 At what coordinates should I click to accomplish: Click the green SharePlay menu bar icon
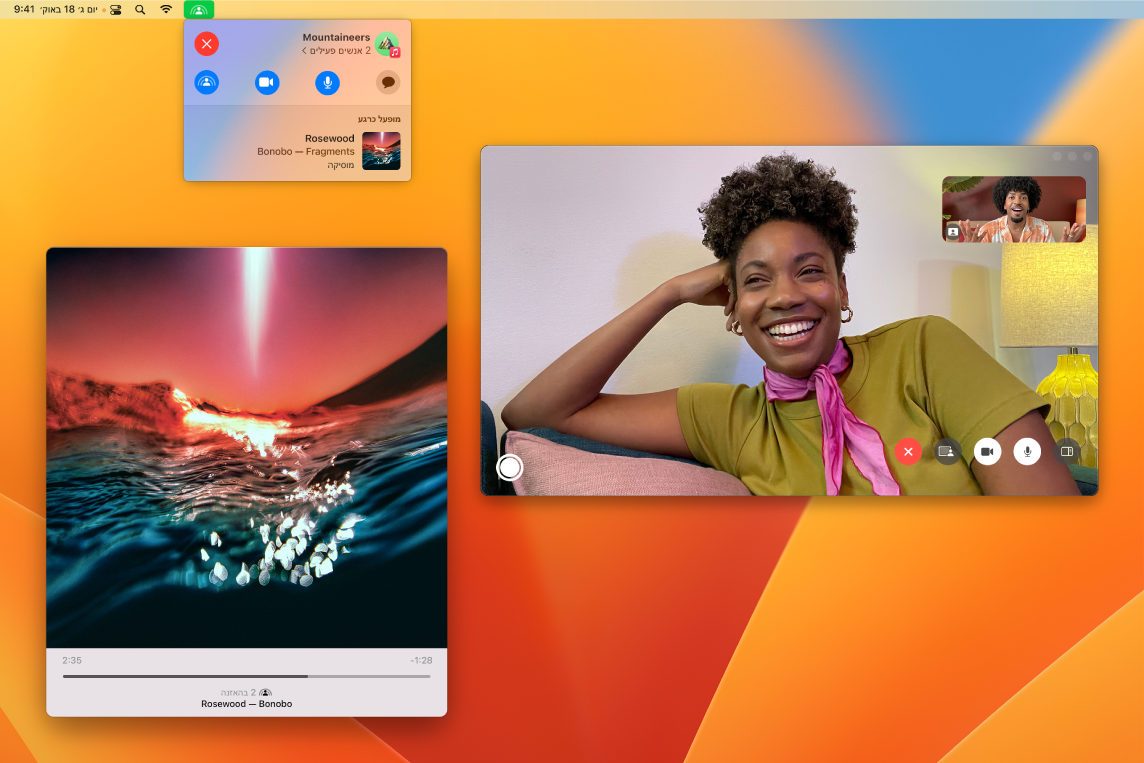tap(199, 10)
